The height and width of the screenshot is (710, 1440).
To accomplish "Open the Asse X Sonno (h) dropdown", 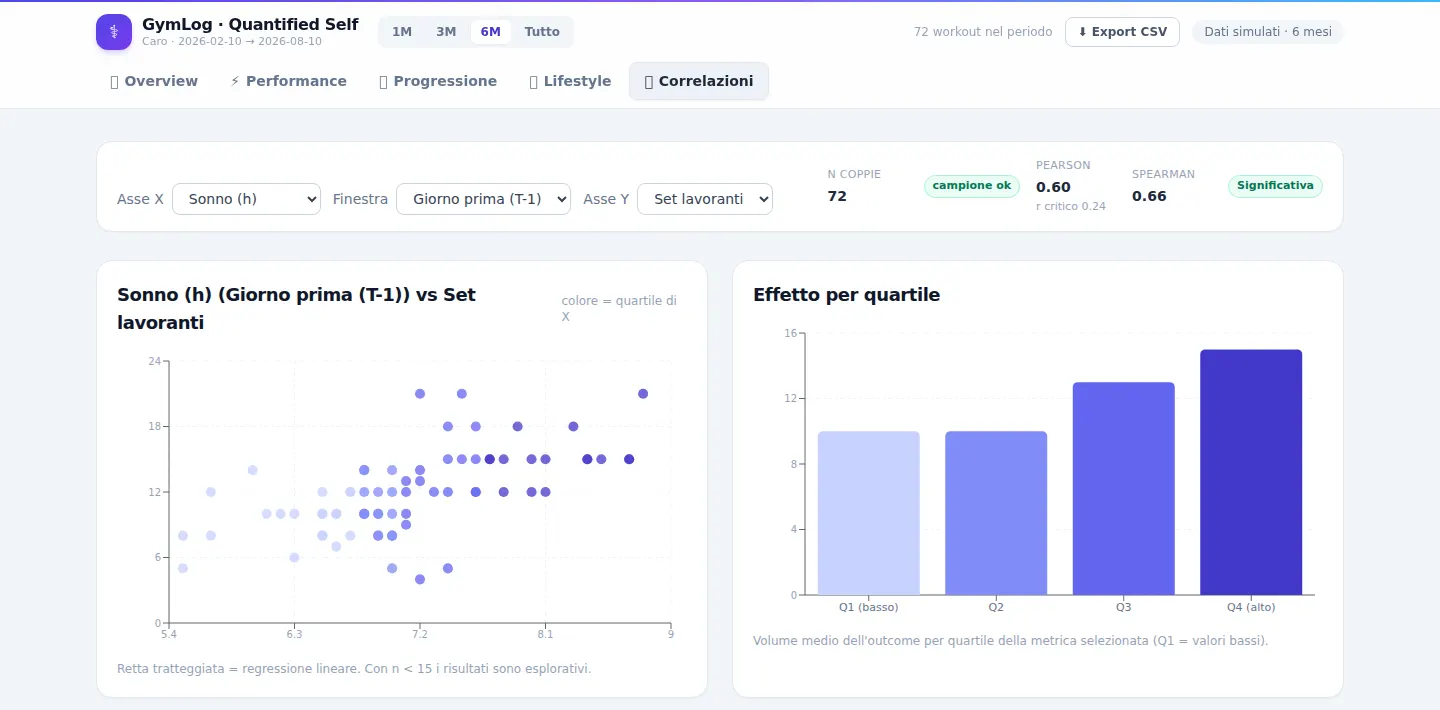I will 246,199.
